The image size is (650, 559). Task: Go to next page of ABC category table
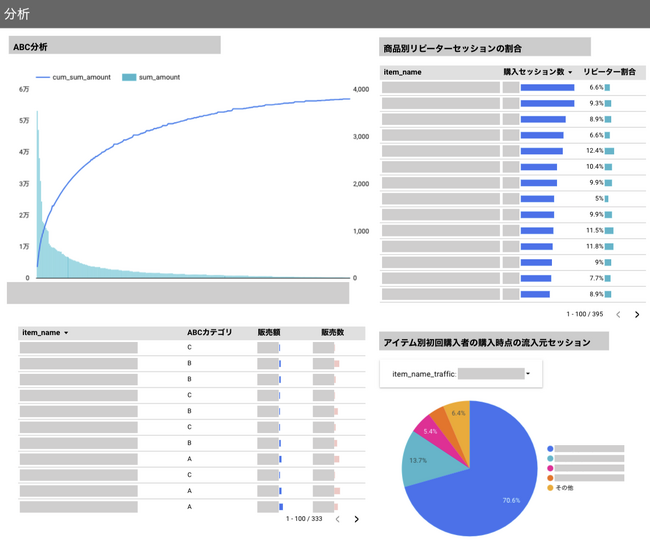tap(356, 519)
